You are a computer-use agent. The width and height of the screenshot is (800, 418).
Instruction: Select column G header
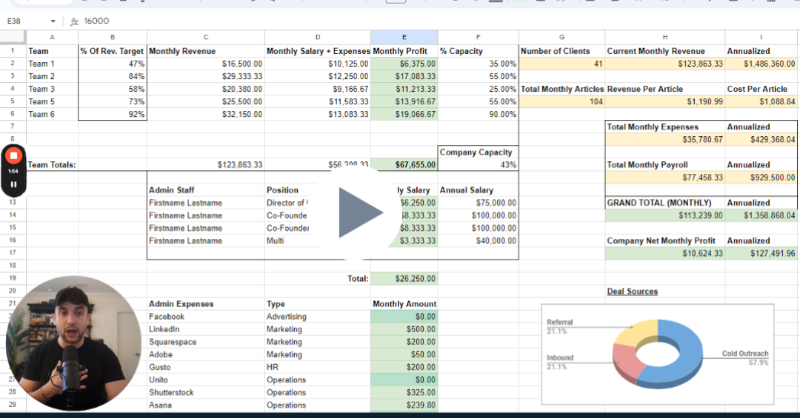(562, 37)
